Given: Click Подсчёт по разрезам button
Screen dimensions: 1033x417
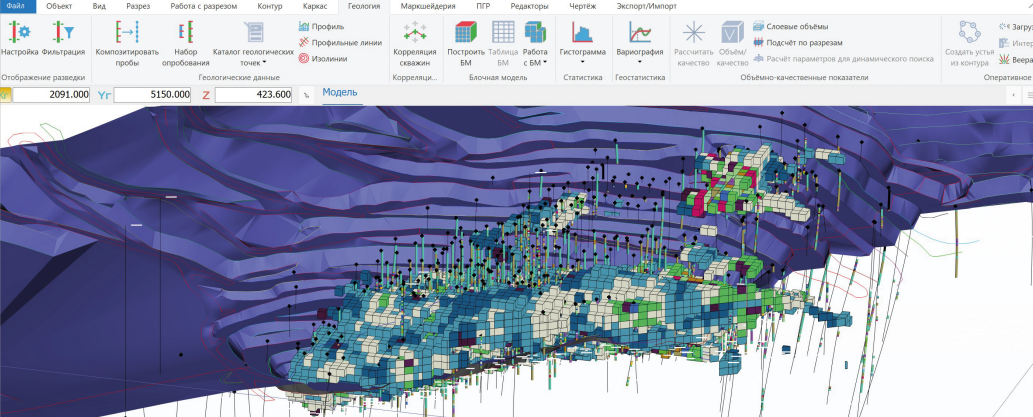Looking at the screenshot, I should (x=798, y=42).
